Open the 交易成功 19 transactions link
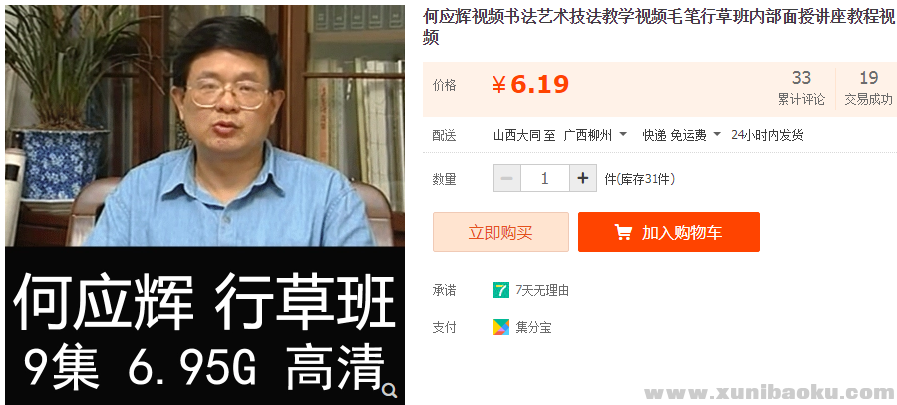 [x=868, y=89]
